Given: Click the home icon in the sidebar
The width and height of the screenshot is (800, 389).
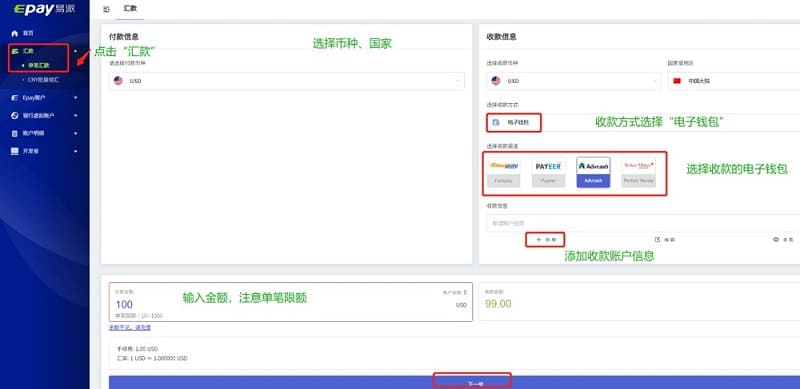Looking at the screenshot, I should tap(14, 33).
